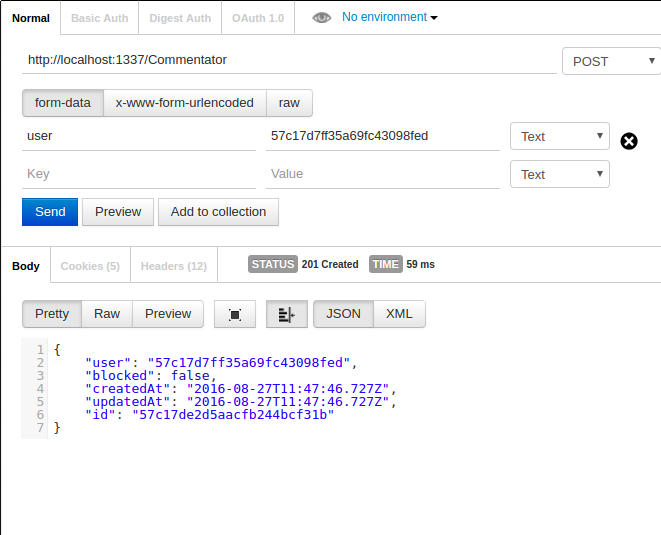Screen dimensions: 661x535
Task: Click the environment quick-look eye icon
Action: tap(321, 18)
